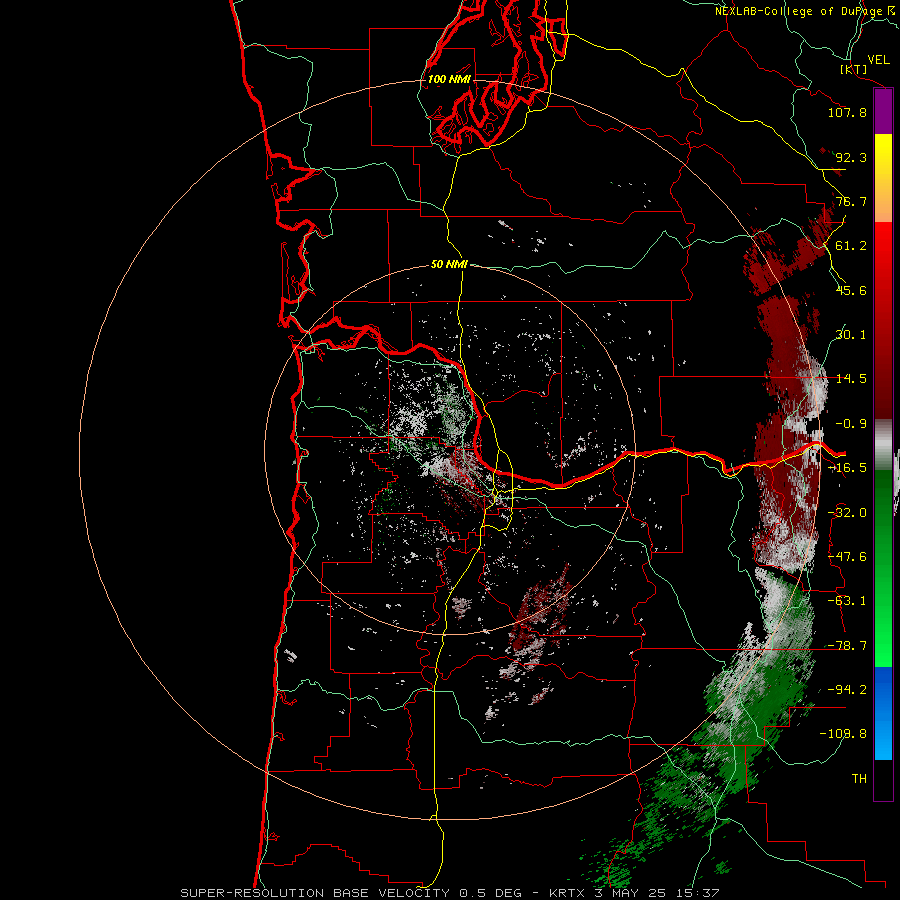Click the 30.1 velocity scale value

tap(851, 335)
